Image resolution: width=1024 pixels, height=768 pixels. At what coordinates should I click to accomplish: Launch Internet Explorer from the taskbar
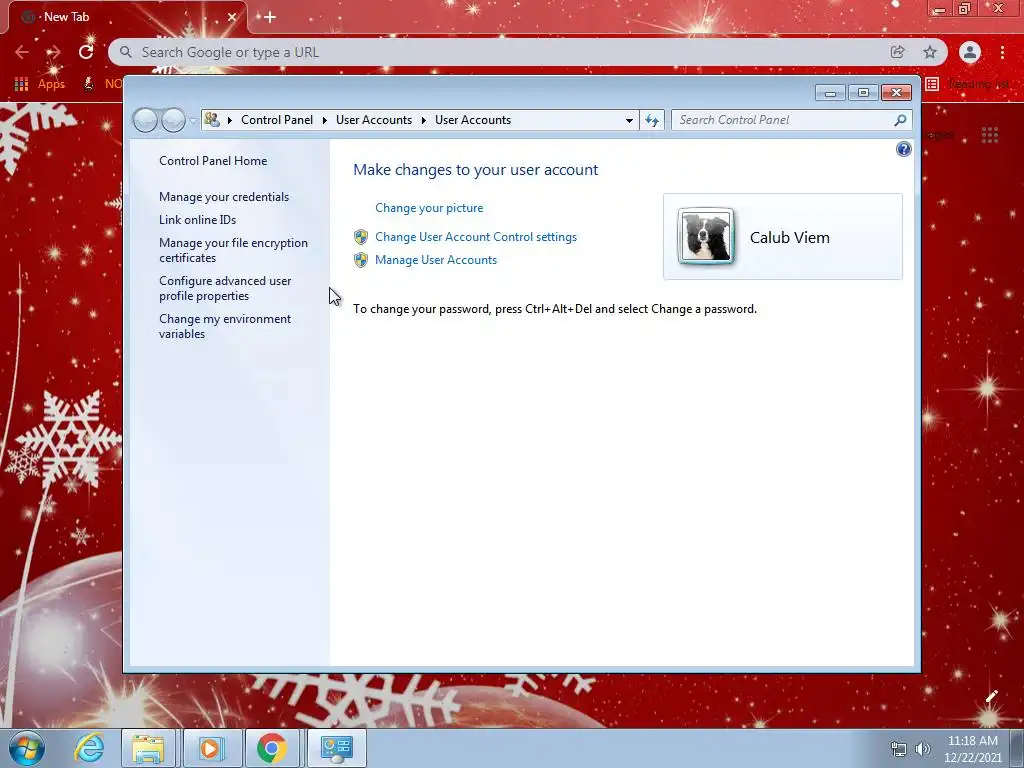point(89,748)
